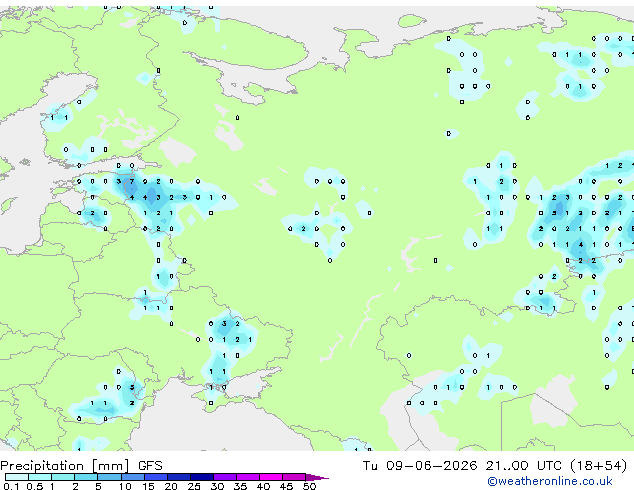Screen dimensions: 634x490
Task: Select the legend swatch between 15 and 20
Action: 156,477
